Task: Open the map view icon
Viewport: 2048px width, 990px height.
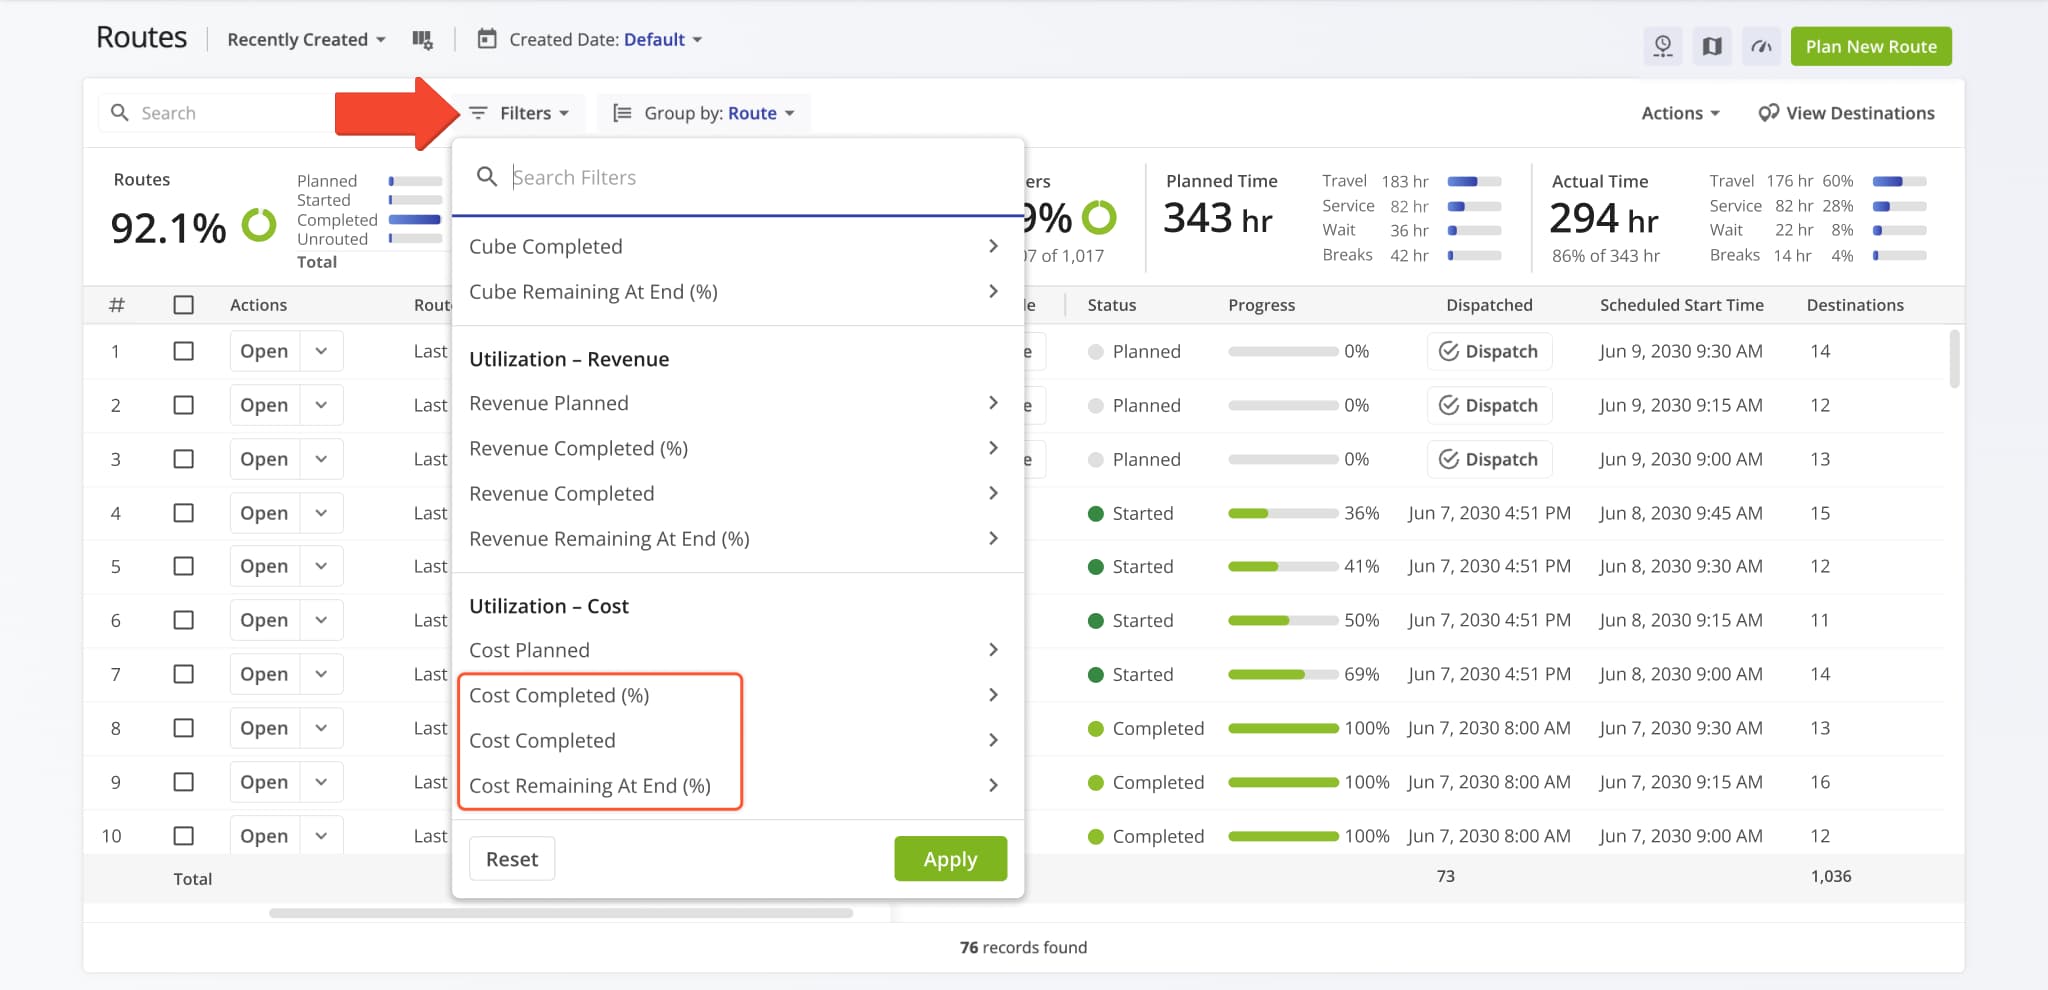Action: click(1712, 46)
